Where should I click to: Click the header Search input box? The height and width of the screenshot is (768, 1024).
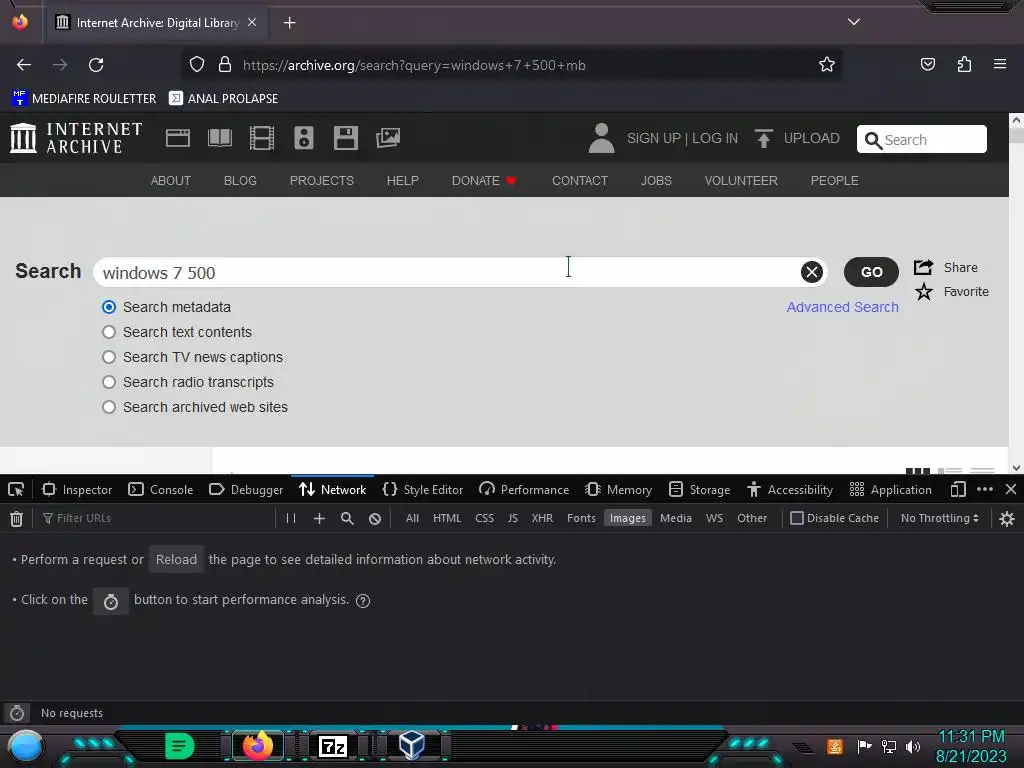click(921, 139)
